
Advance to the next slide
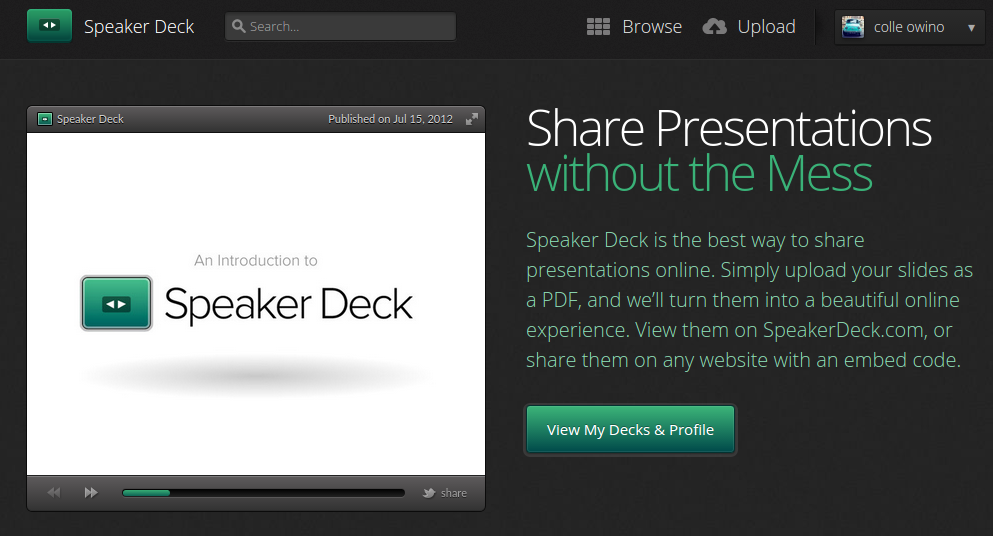(91, 492)
